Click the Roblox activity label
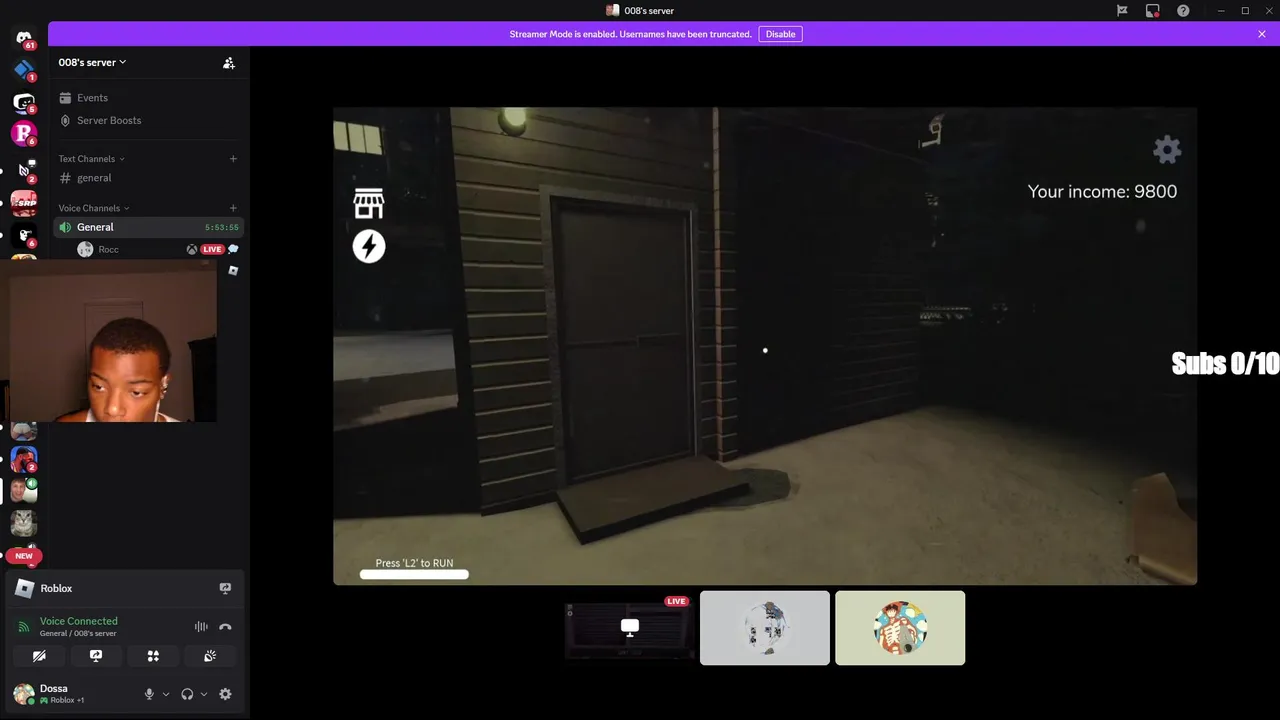 pyautogui.click(x=56, y=588)
